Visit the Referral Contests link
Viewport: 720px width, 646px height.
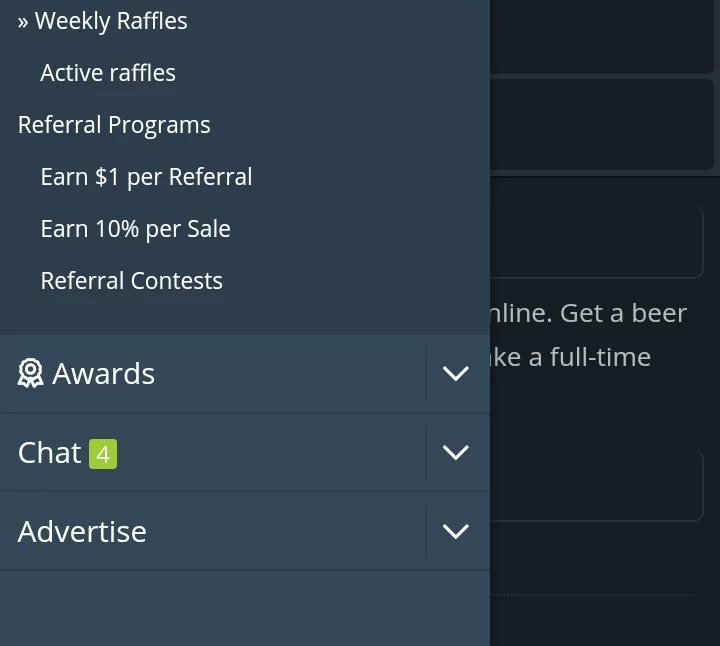(131, 281)
